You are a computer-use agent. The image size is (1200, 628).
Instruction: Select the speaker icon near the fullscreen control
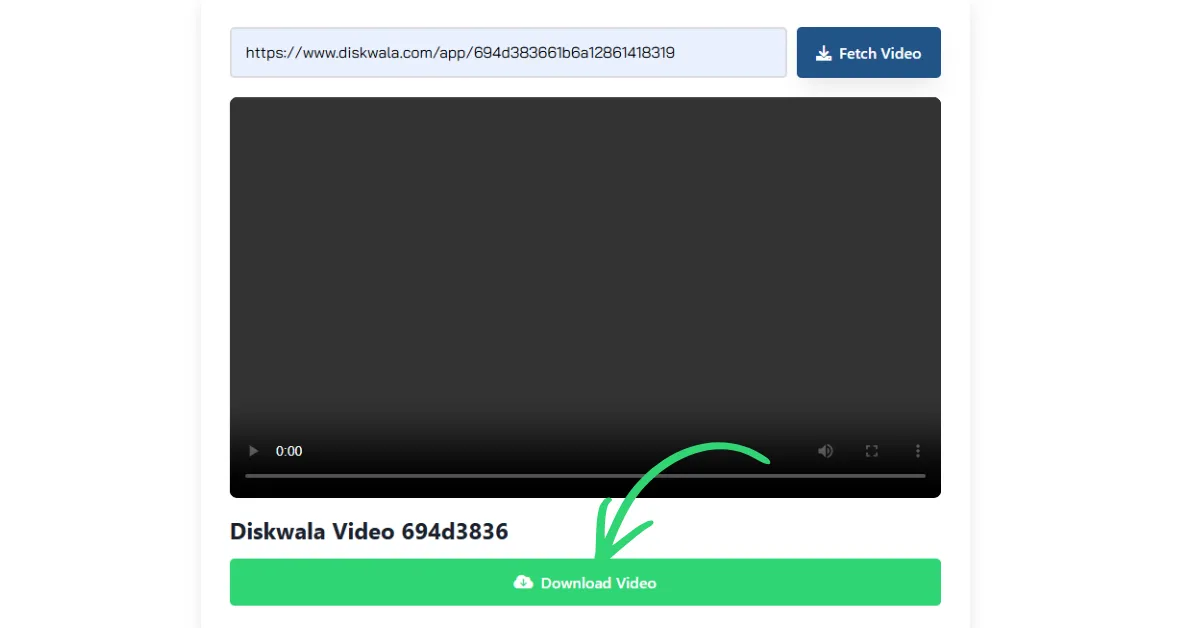(x=825, y=451)
